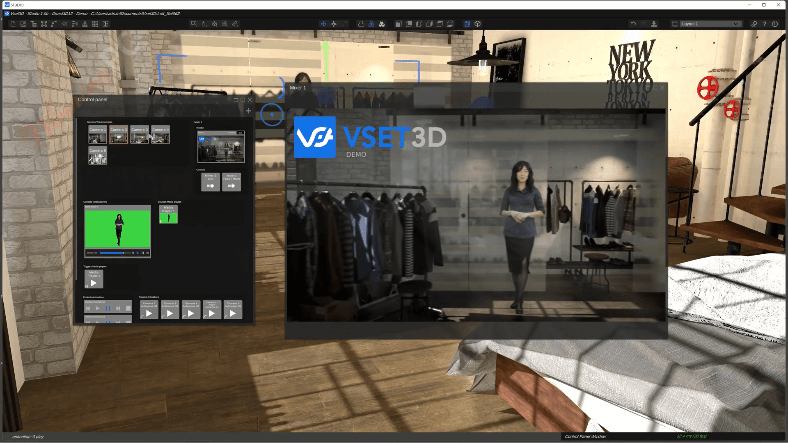The image size is (788, 443).
Task: Click the plus icon in the Control panel
Action: (248, 110)
